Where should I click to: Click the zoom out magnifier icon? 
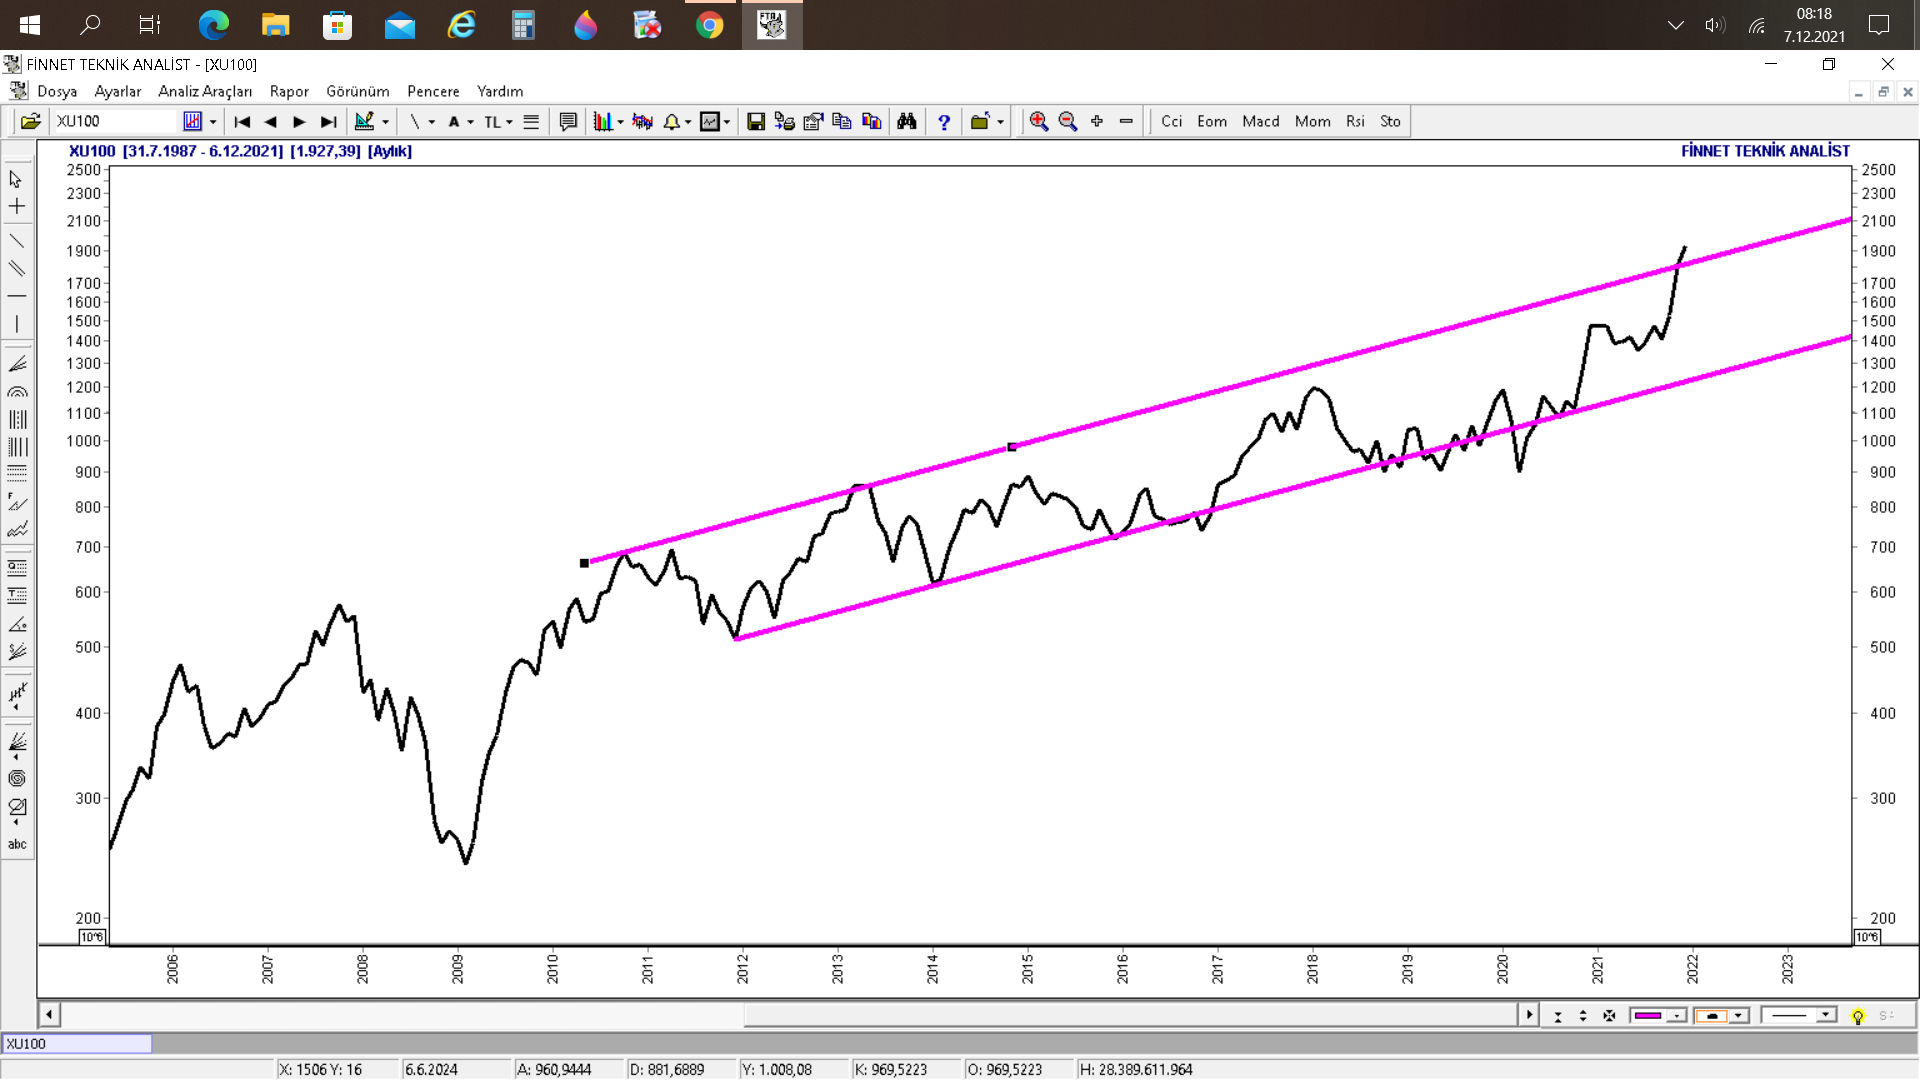pos(1068,121)
